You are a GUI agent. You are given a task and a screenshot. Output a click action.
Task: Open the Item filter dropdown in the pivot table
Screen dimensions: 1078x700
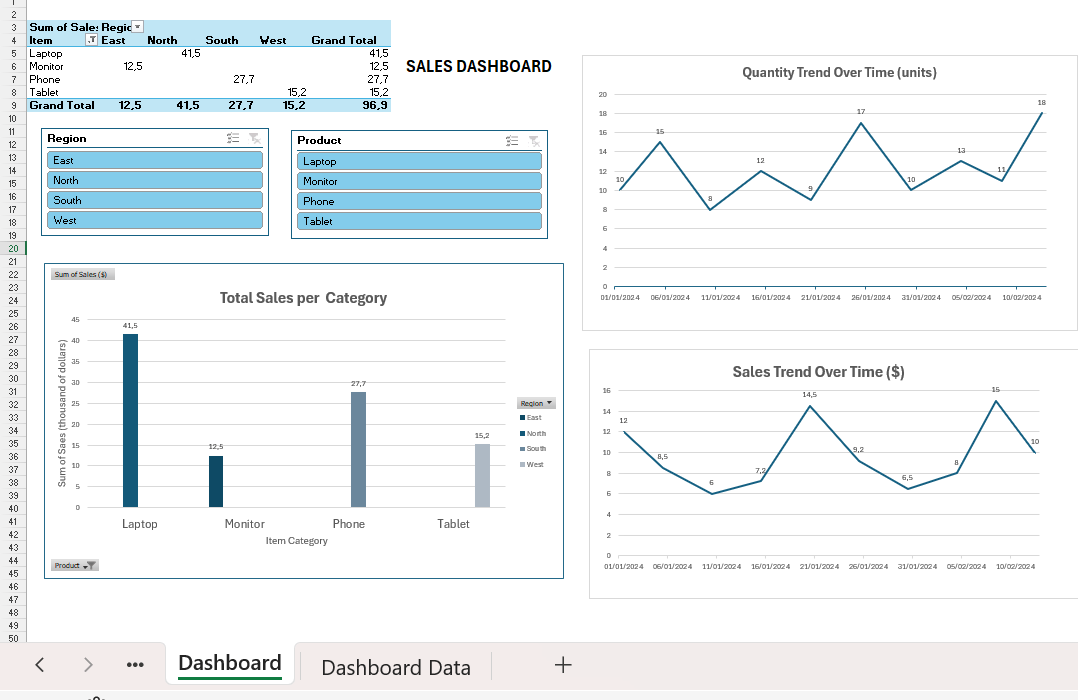tap(92, 40)
